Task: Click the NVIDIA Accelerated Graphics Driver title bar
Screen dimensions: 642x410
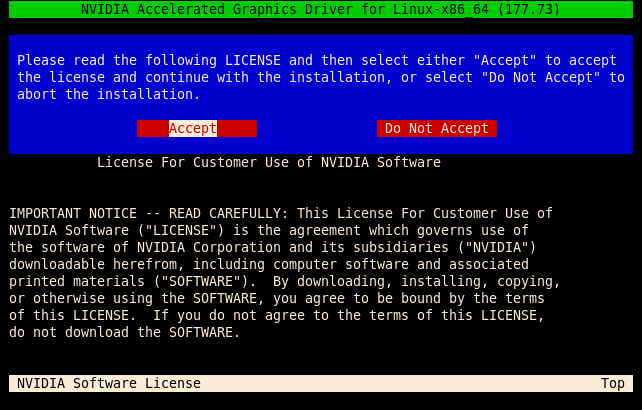Action: [x=321, y=9]
